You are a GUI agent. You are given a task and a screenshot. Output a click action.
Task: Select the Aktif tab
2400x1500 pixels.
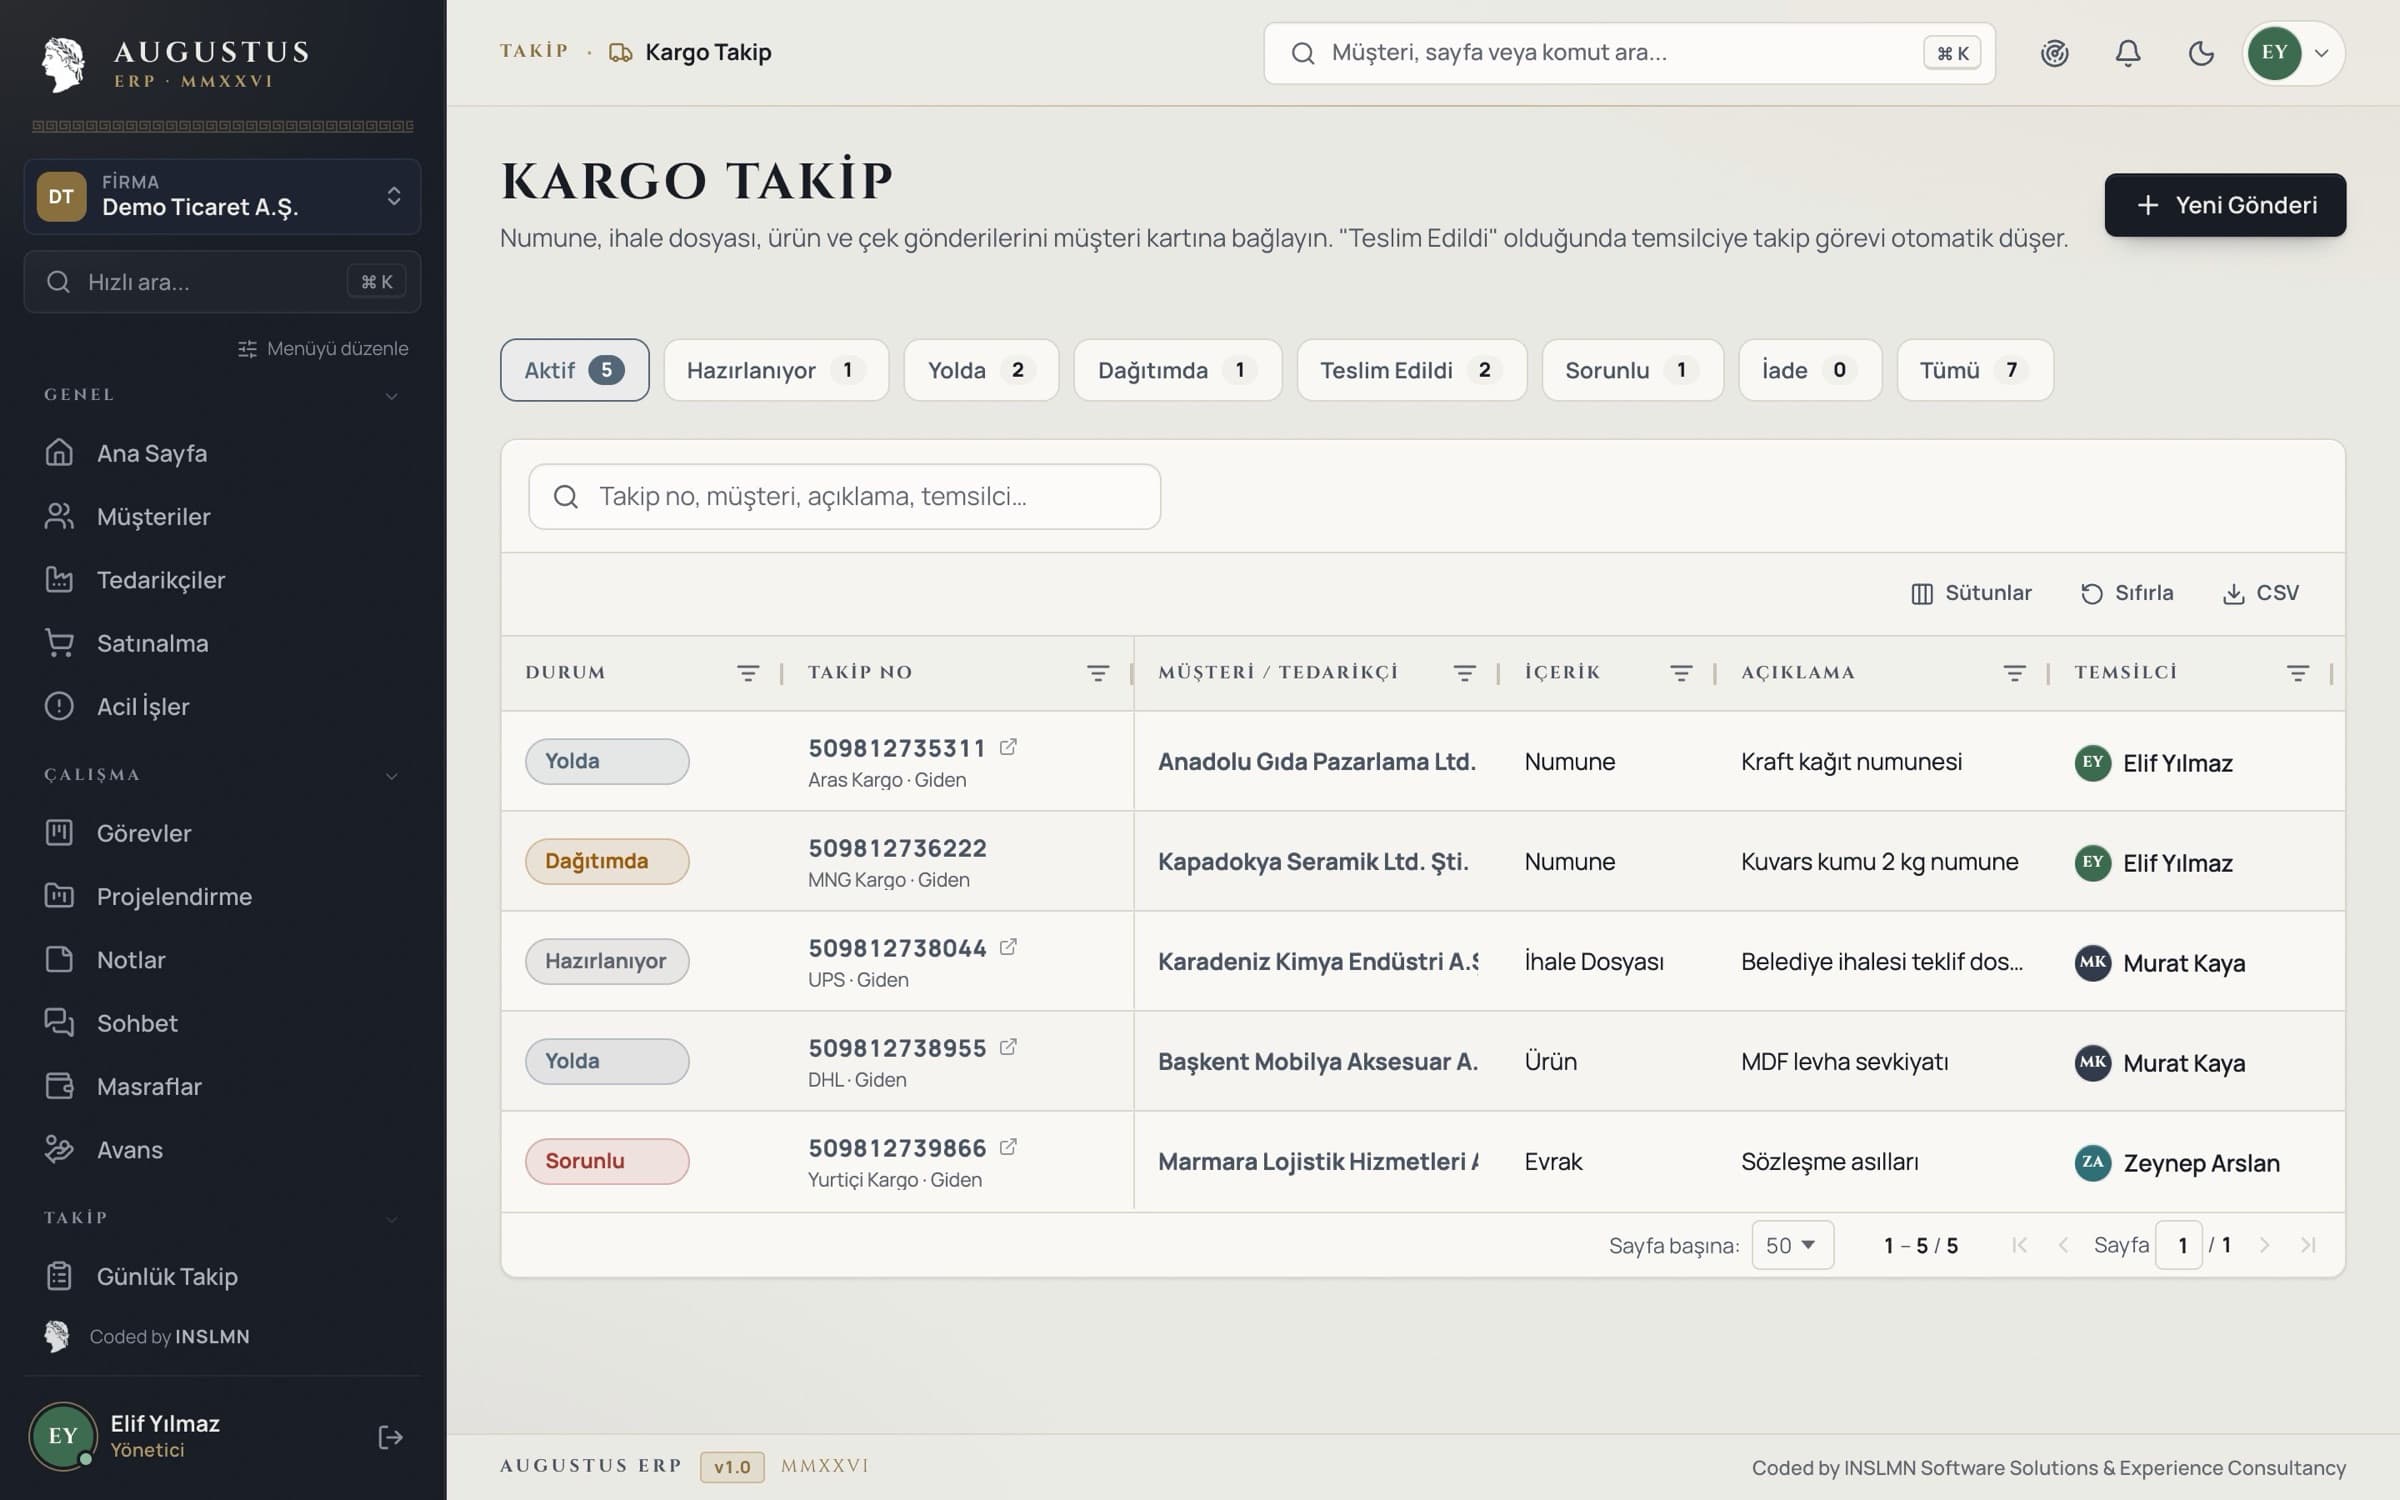tap(574, 370)
